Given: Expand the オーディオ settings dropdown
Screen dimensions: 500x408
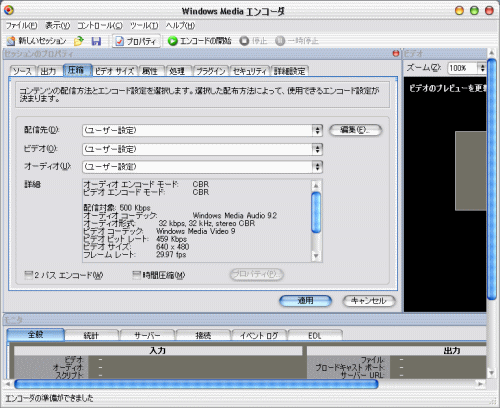Looking at the screenshot, I should tap(317, 167).
